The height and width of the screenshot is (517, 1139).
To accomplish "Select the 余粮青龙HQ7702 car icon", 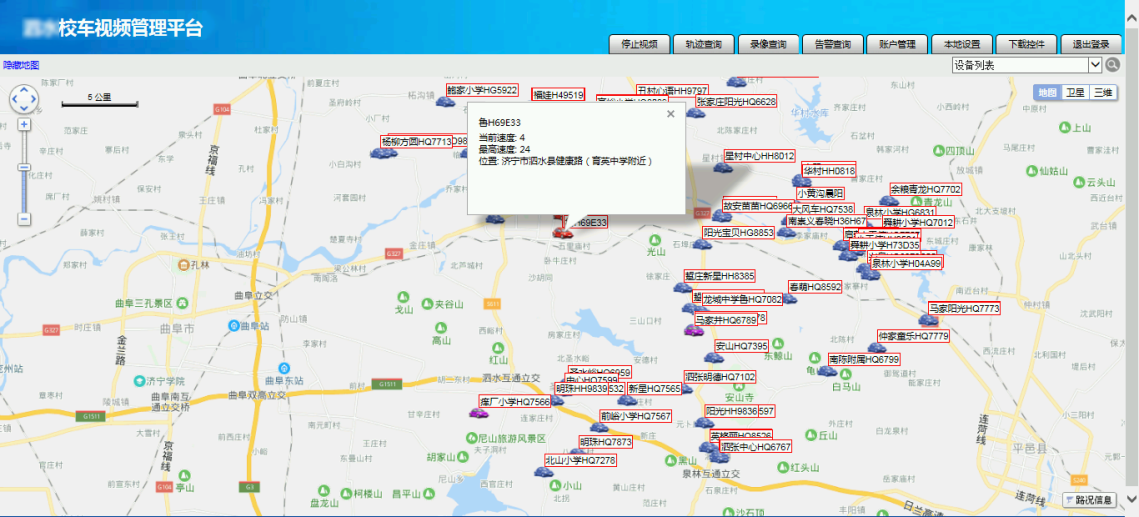I will click(x=888, y=201).
